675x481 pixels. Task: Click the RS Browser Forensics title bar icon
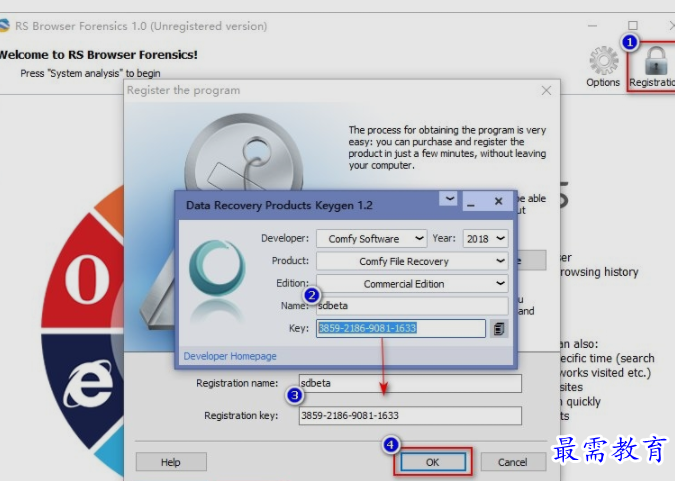click(4, 25)
